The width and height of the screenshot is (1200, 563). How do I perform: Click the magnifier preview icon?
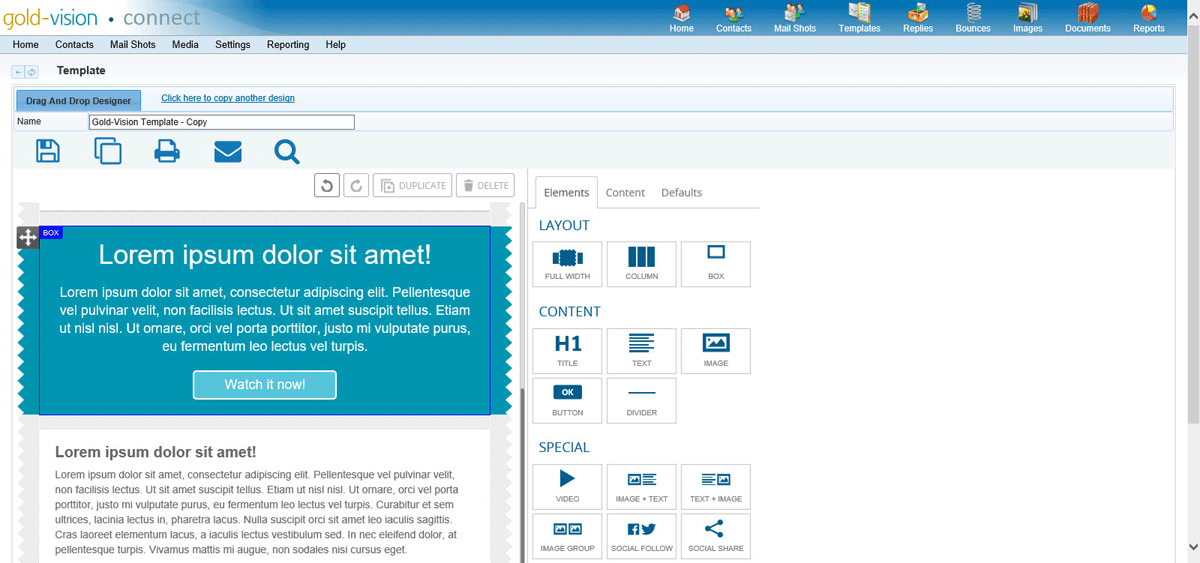coord(287,151)
